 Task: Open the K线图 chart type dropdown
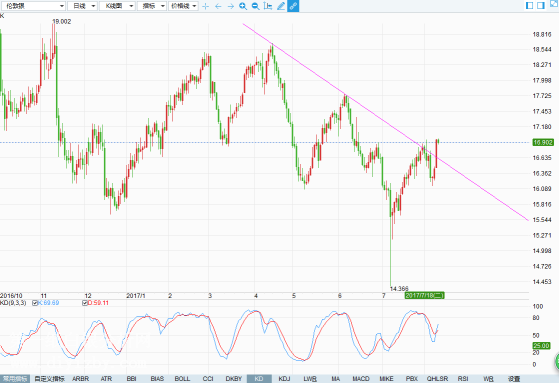pyautogui.click(x=117, y=6)
